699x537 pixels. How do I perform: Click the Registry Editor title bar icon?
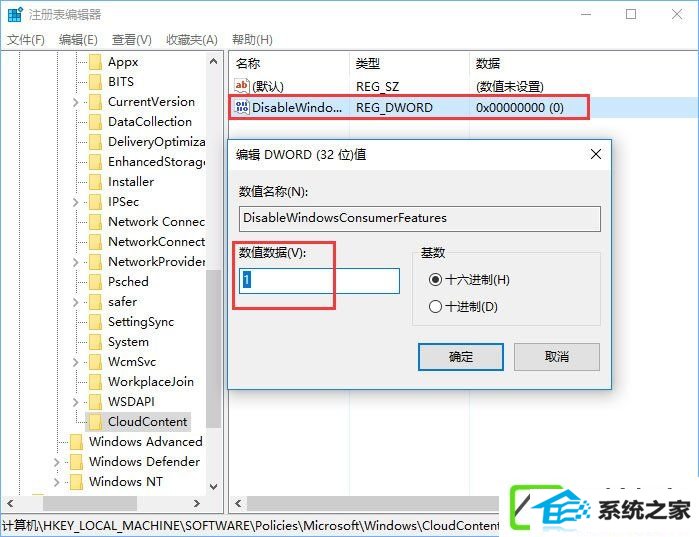click(x=15, y=15)
